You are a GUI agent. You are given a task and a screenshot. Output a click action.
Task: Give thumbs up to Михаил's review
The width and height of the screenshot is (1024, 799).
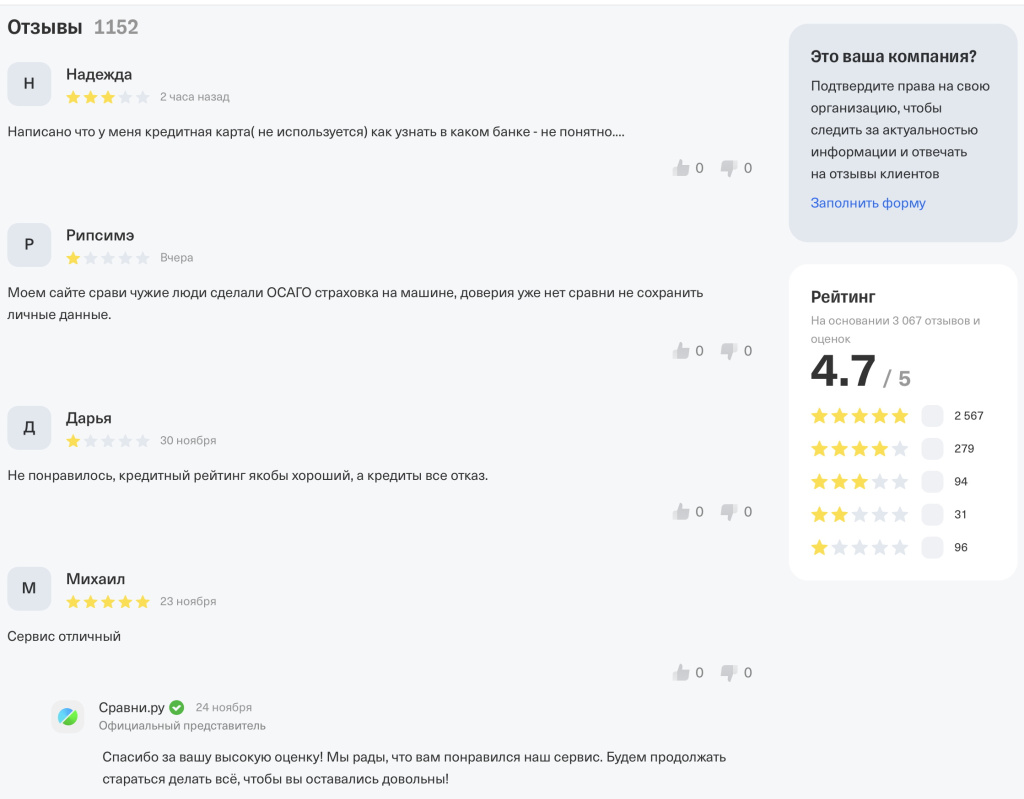tap(682, 673)
